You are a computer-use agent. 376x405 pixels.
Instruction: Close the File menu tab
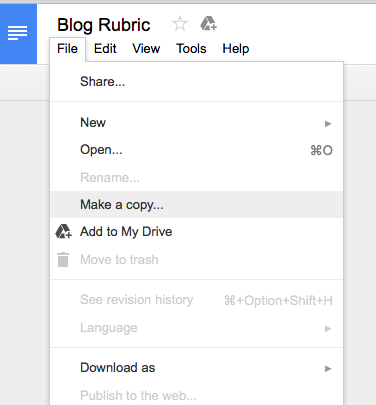pos(67,49)
